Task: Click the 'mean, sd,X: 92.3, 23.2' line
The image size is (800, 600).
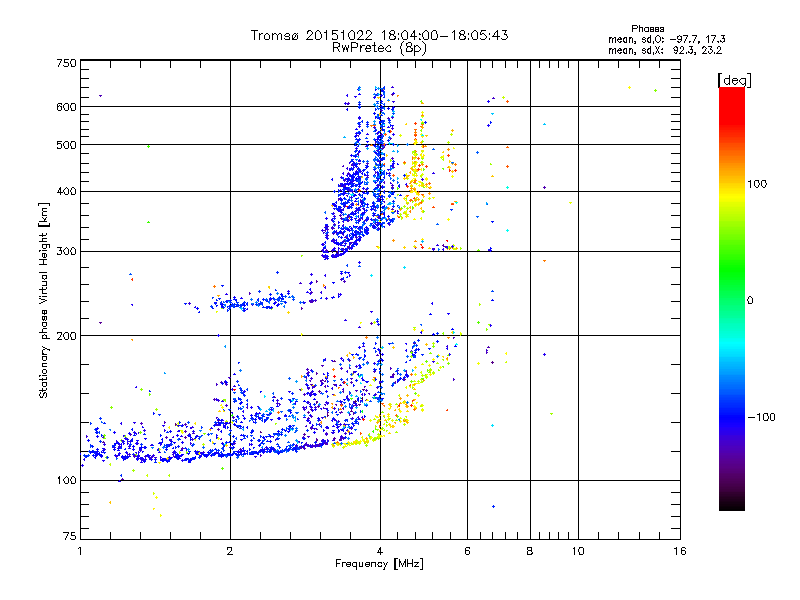Action: [x=665, y=51]
